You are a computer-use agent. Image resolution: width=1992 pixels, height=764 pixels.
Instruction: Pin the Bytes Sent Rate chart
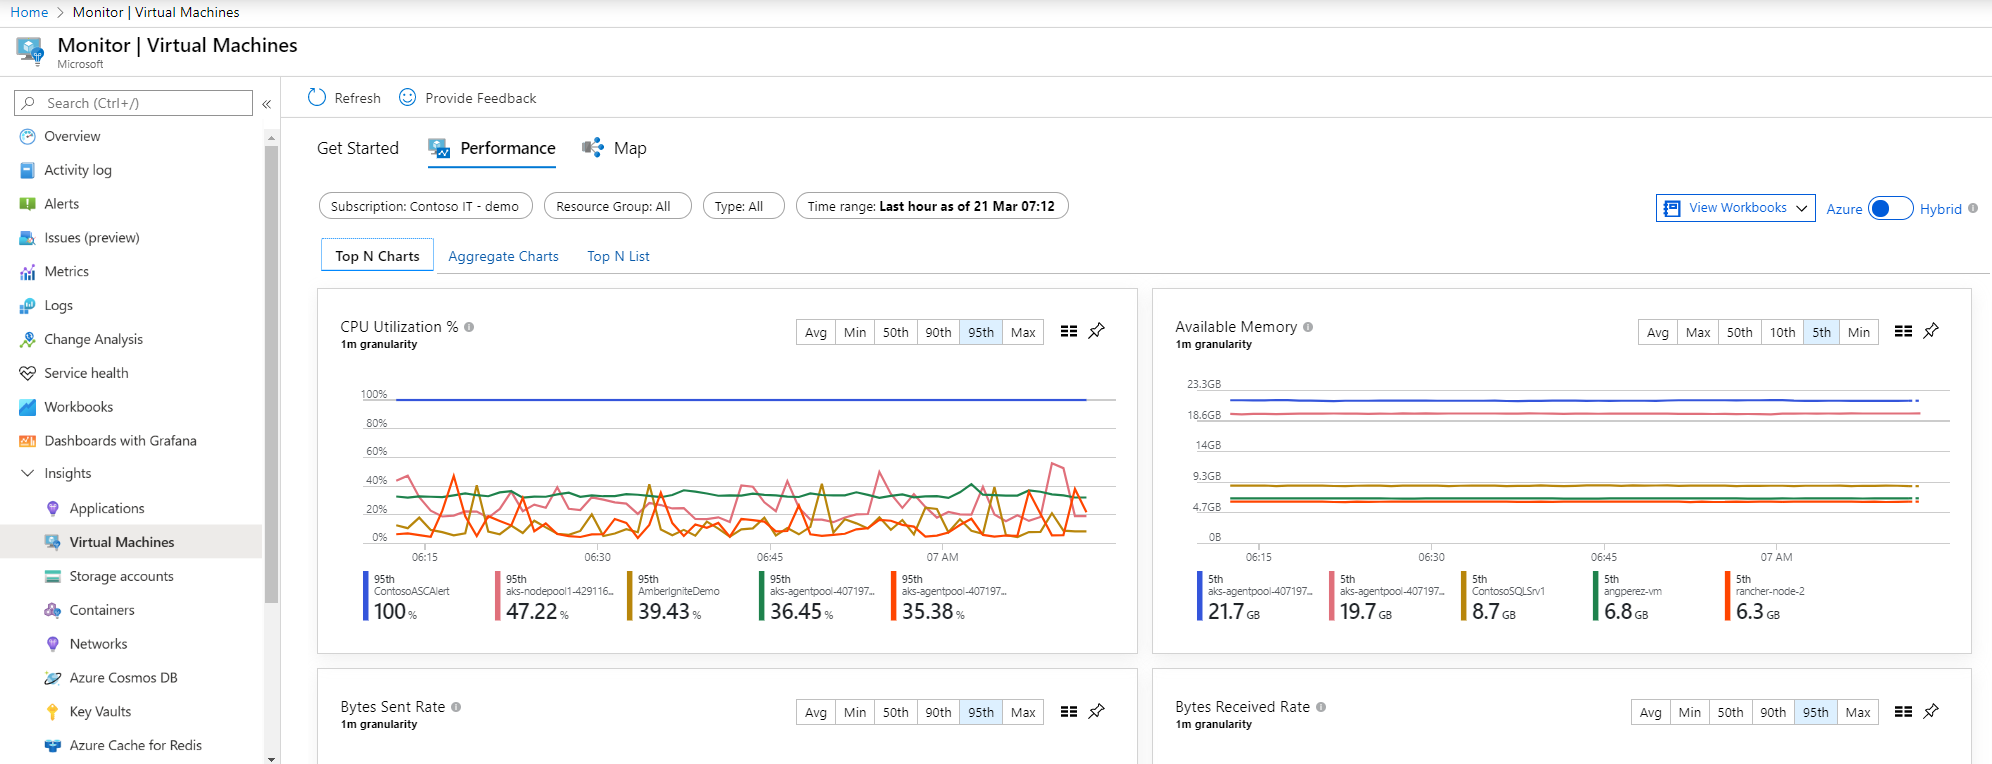tap(1097, 711)
